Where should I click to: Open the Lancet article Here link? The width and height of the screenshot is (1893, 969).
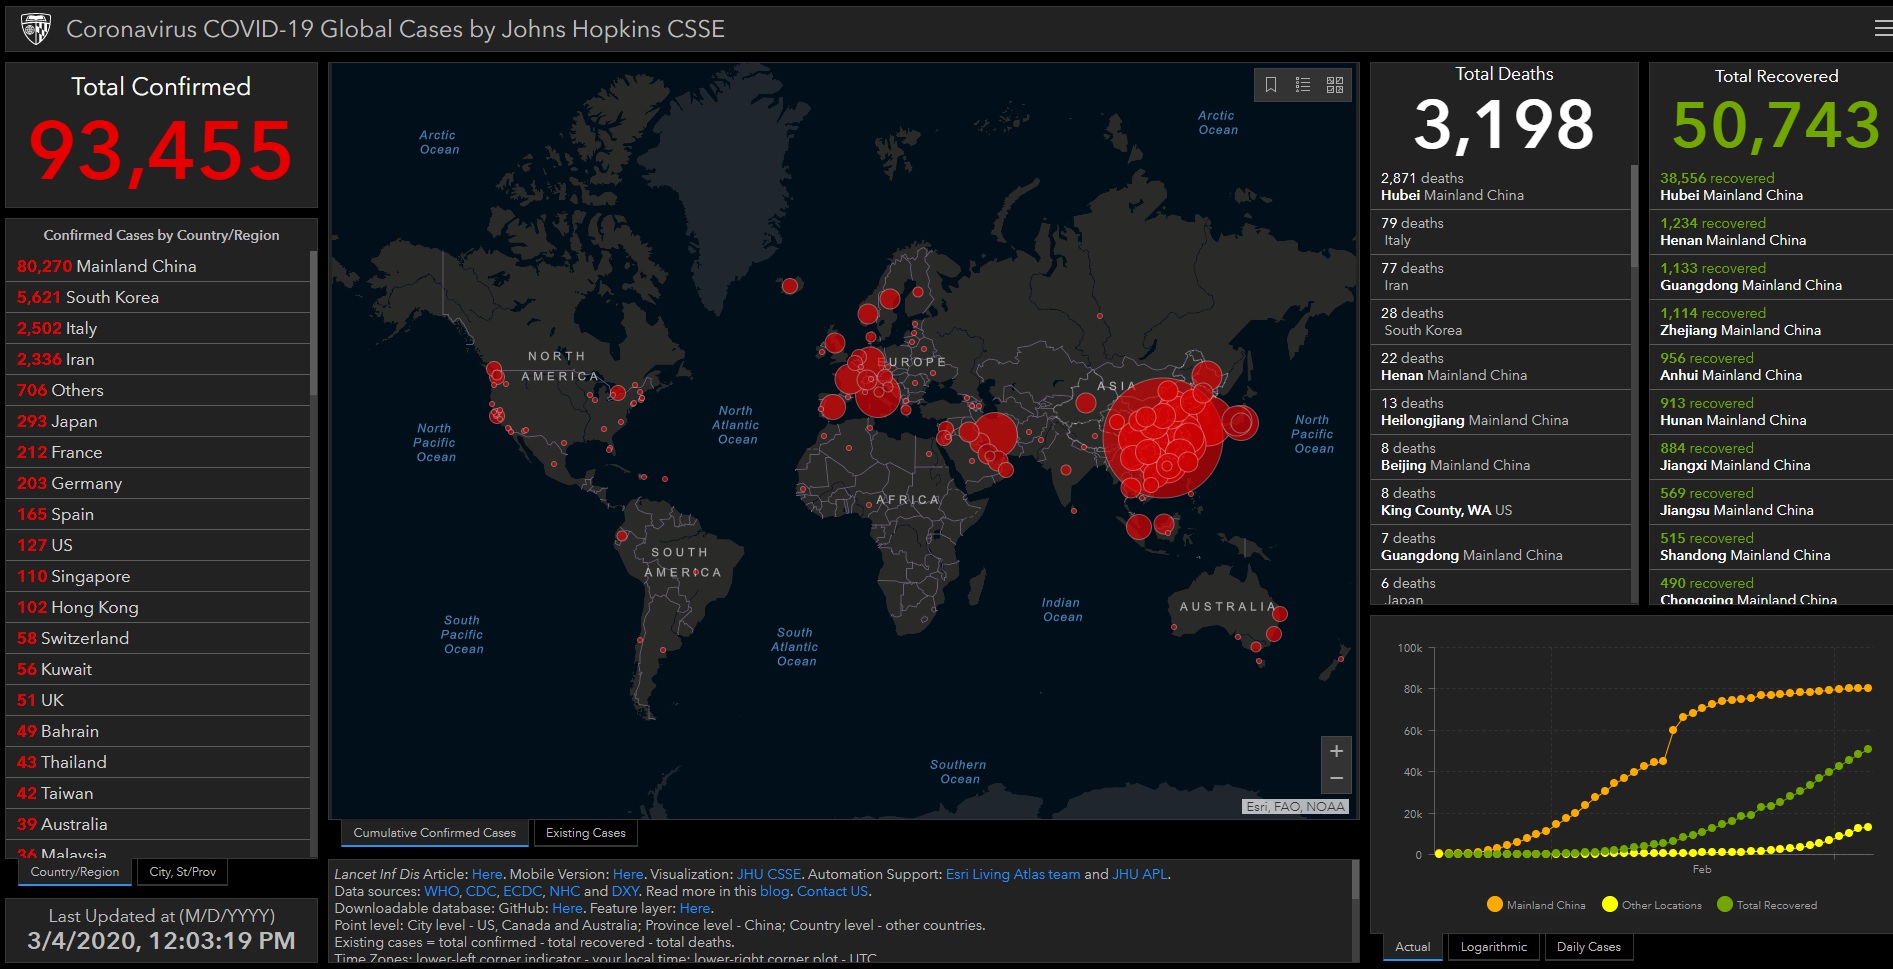pyautogui.click(x=487, y=874)
